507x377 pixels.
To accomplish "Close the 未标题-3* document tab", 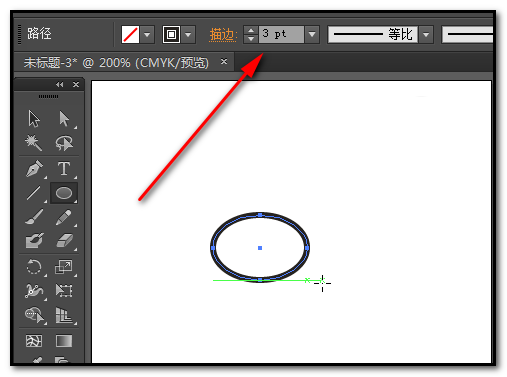I will click(x=224, y=62).
